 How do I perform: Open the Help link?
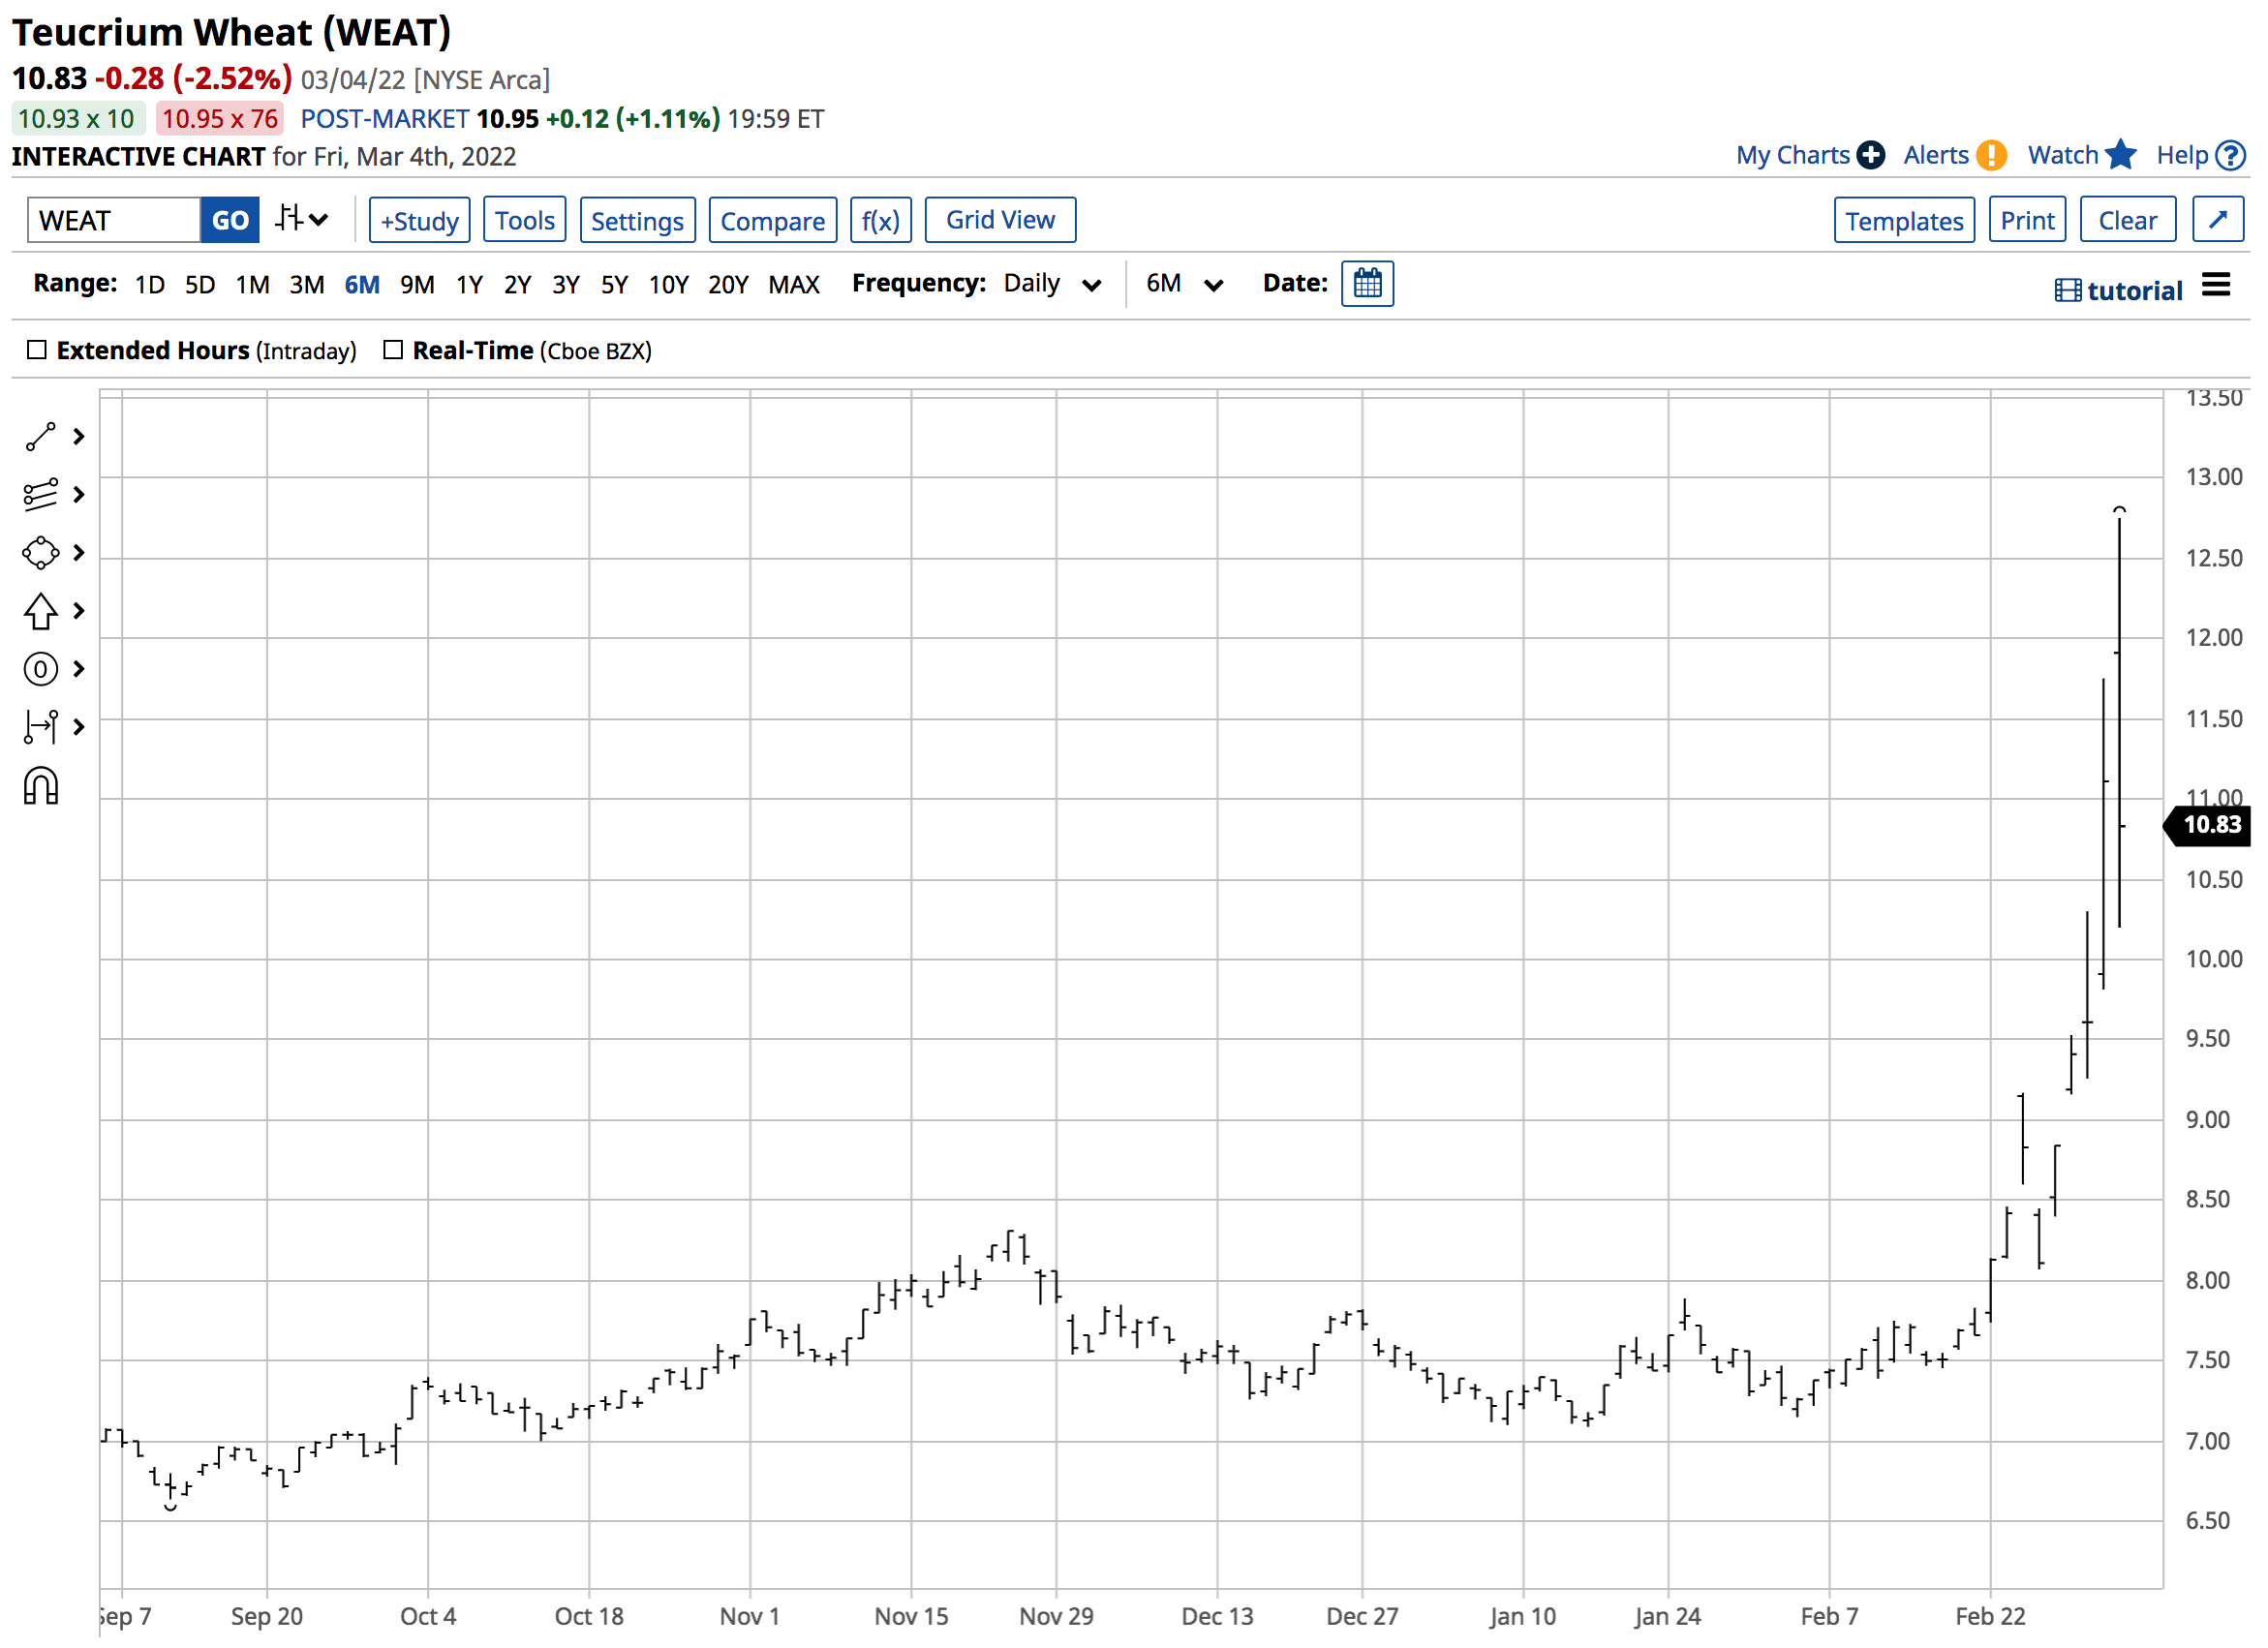pos(2182,156)
